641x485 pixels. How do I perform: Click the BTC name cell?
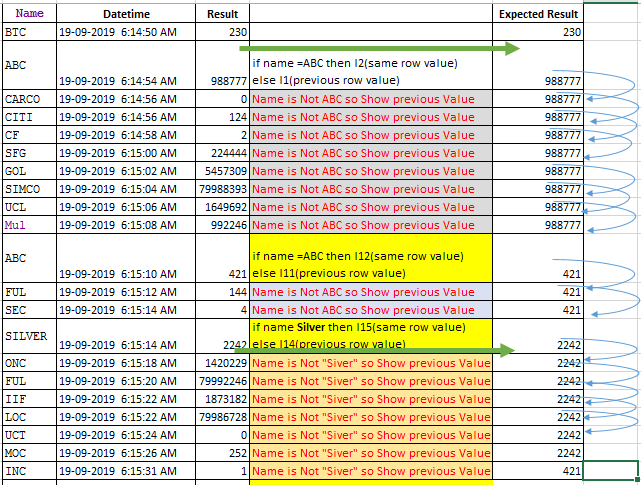(x=29, y=31)
